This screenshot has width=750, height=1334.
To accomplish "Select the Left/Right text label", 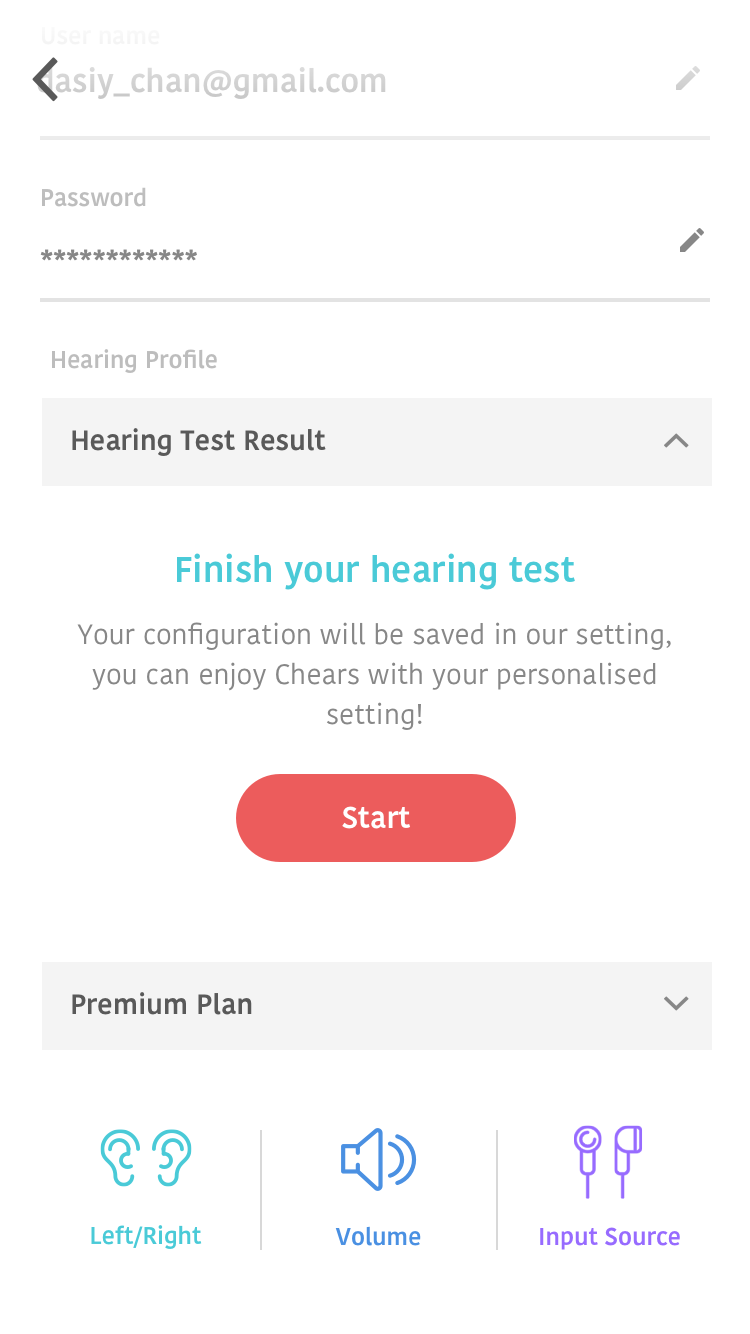I will [146, 1236].
